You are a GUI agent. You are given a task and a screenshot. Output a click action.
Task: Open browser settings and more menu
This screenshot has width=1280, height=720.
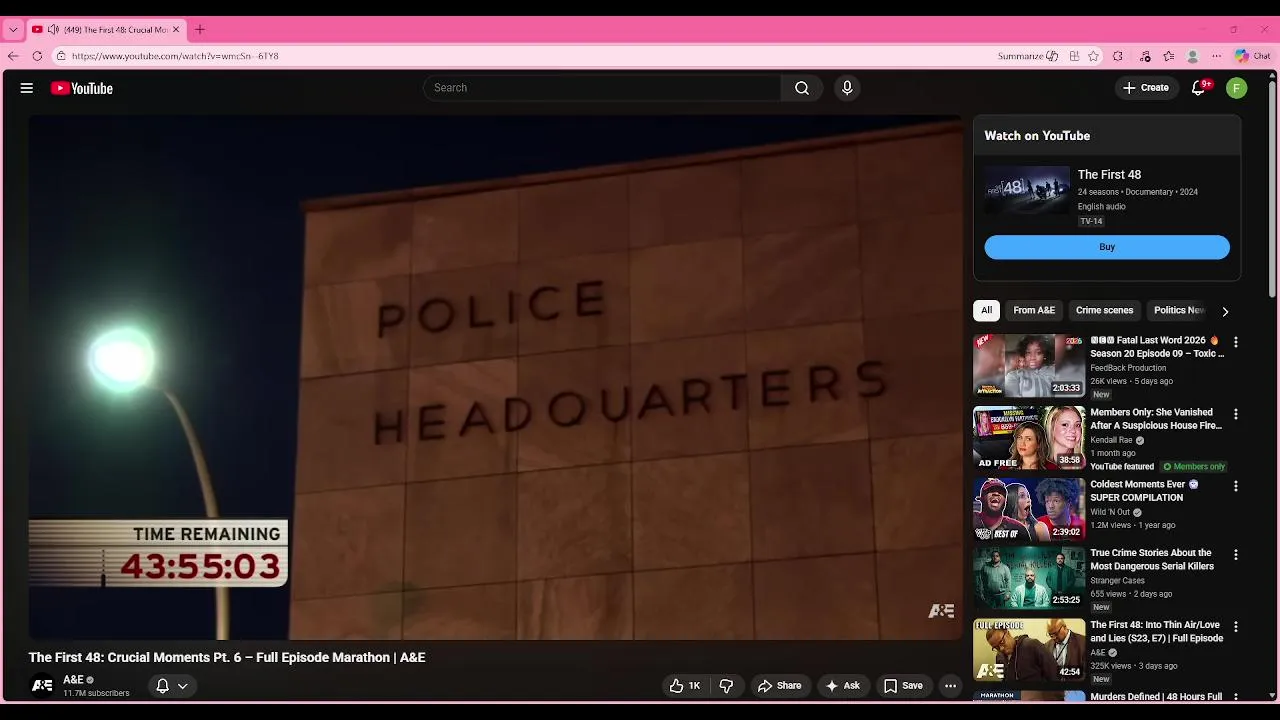tap(1216, 56)
